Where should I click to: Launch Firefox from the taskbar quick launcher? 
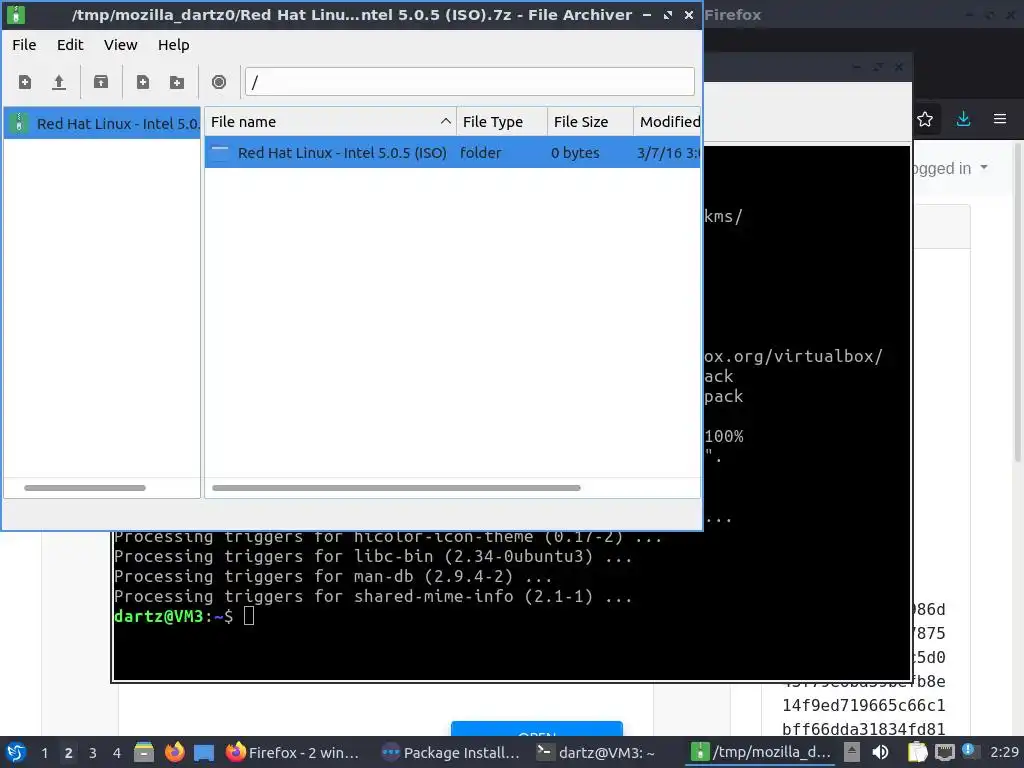[x=174, y=752]
